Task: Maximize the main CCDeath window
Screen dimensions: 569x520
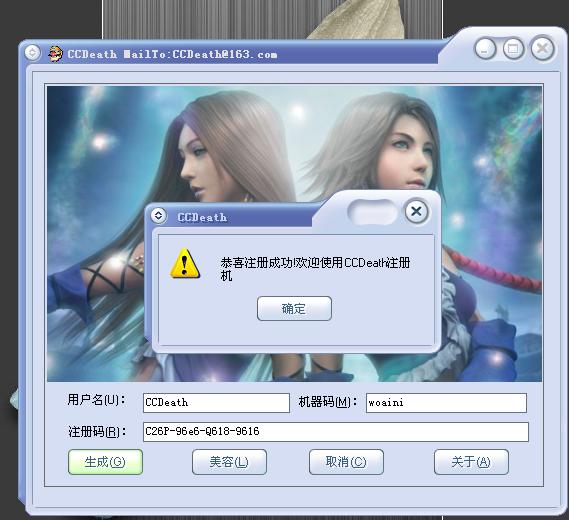Action: click(x=513, y=48)
